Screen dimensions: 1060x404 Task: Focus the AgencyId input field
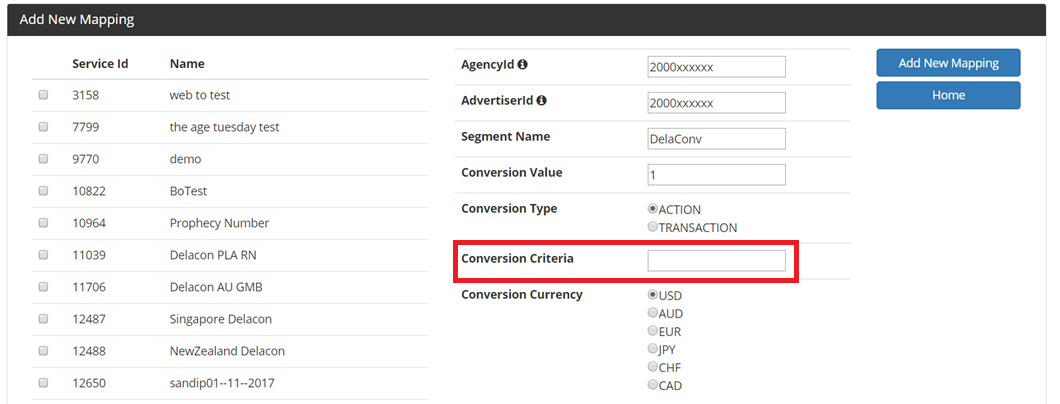point(717,67)
